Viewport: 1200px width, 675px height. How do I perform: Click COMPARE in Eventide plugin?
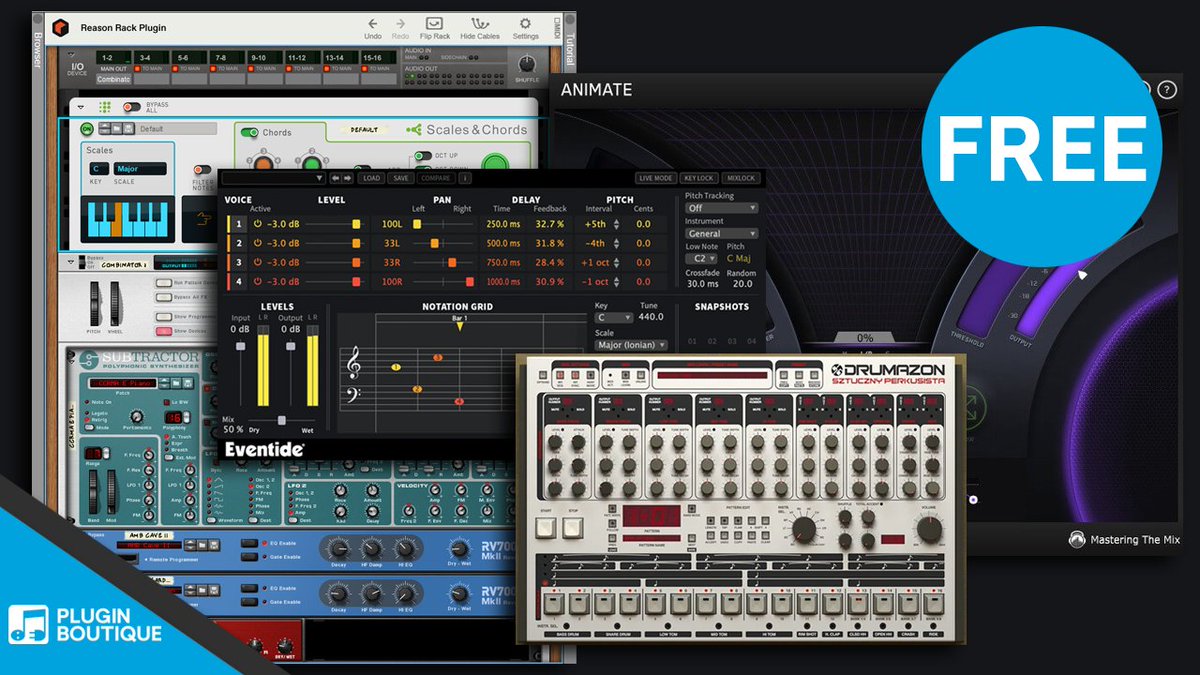tap(436, 178)
